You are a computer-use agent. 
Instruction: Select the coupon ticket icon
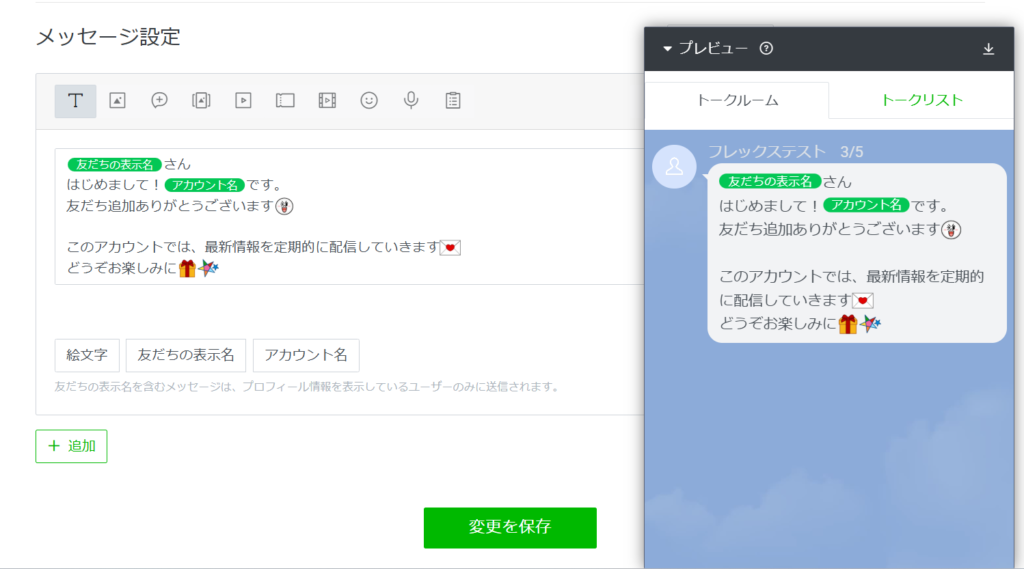click(285, 101)
